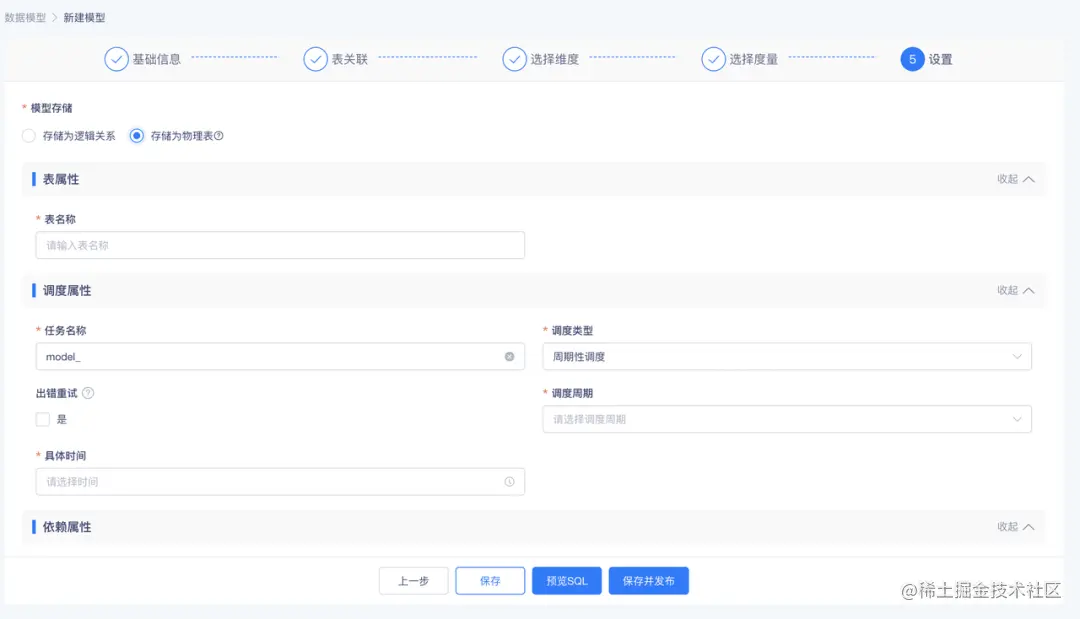Collapse the 依赖属性 section
Image resolution: width=1080 pixels, height=619 pixels.
point(1016,527)
